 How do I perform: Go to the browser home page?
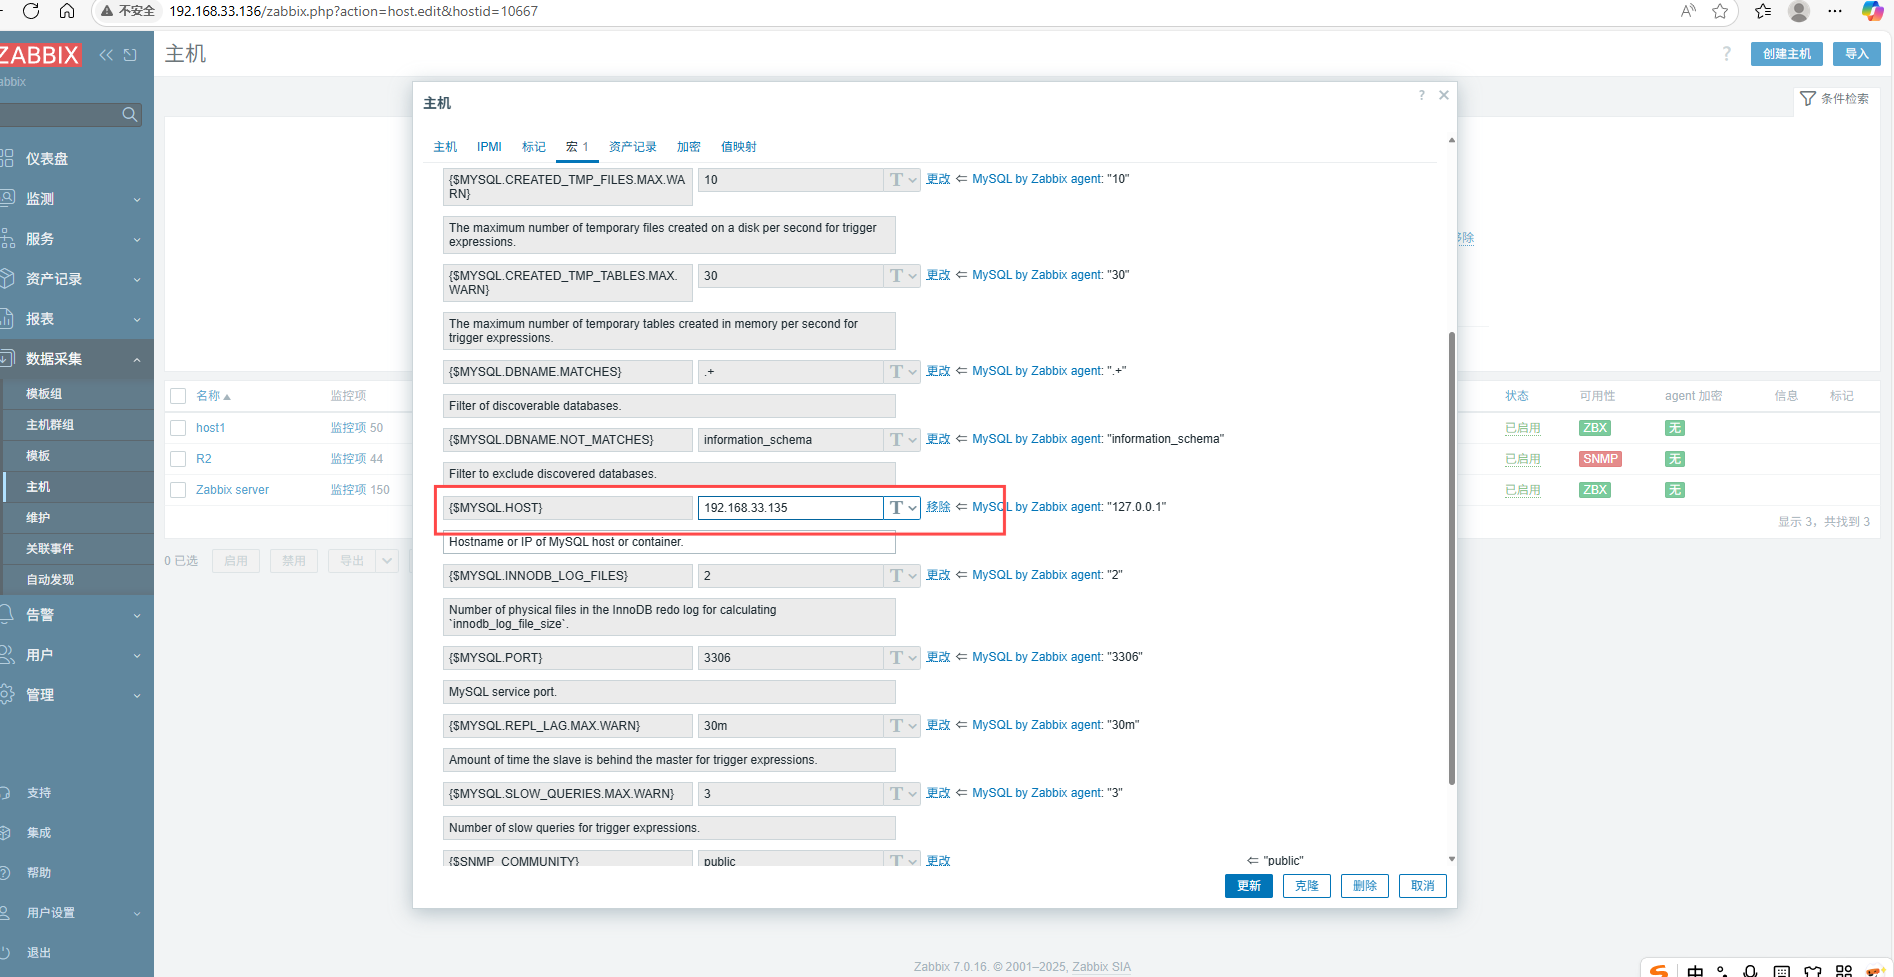67,11
